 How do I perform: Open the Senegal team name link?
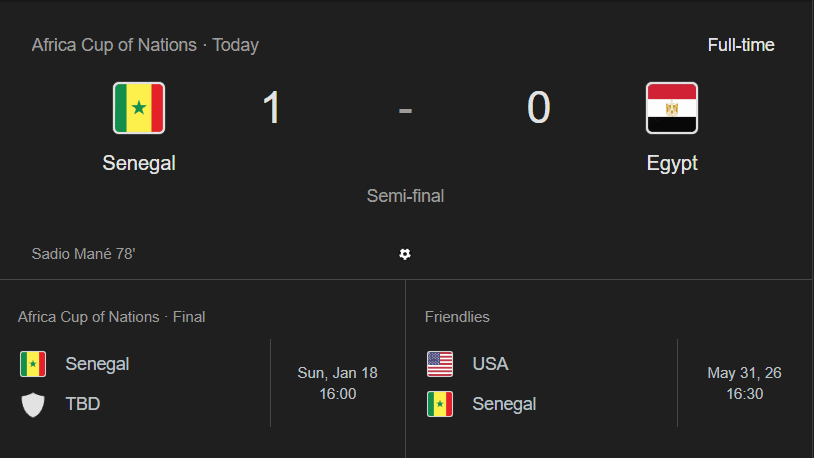coord(139,163)
